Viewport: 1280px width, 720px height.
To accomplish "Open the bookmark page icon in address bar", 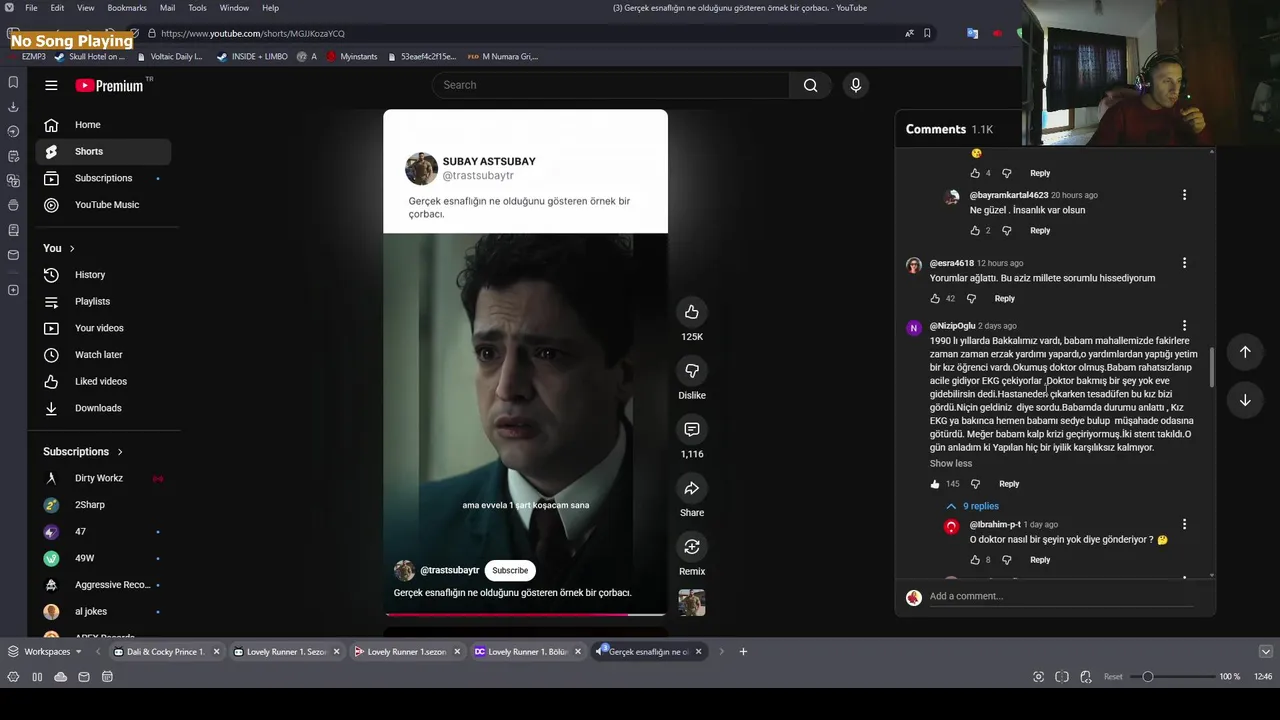I will 927,33.
